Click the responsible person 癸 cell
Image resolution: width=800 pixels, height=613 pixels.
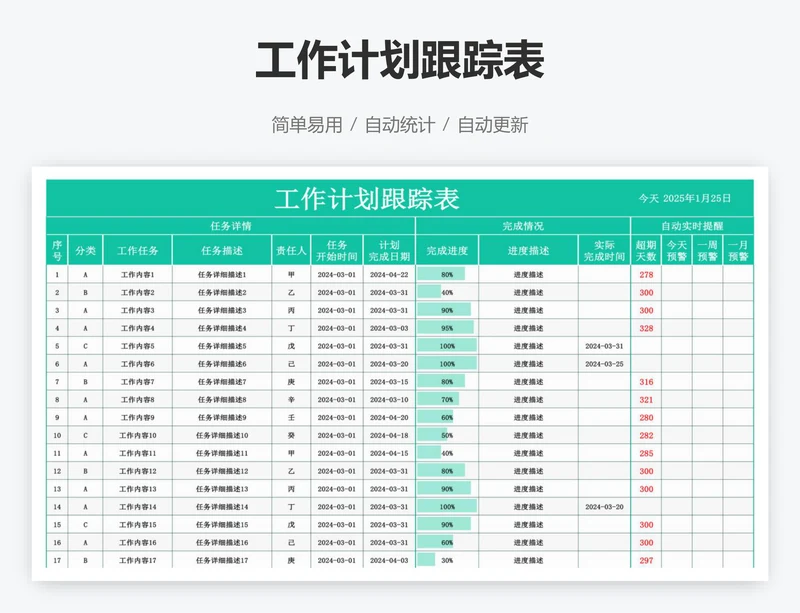291,435
